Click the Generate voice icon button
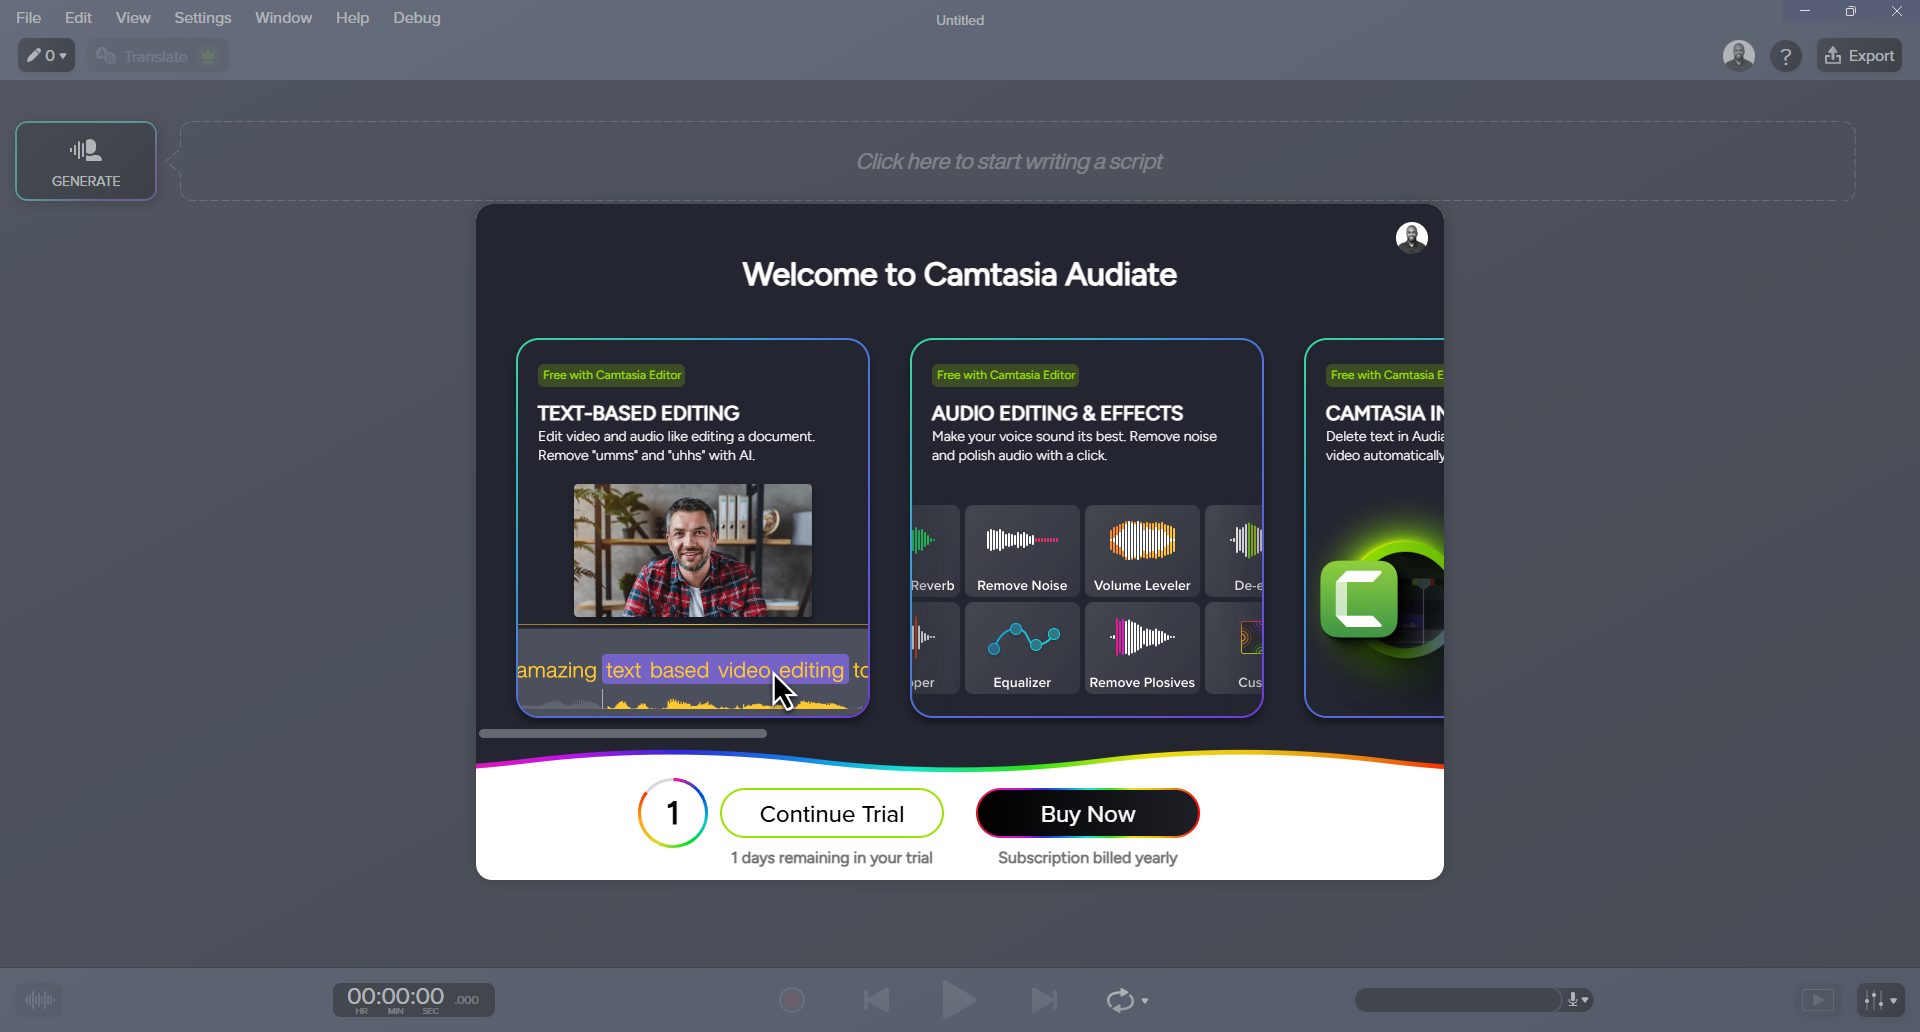This screenshot has height=1032, width=1920. (86, 161)
